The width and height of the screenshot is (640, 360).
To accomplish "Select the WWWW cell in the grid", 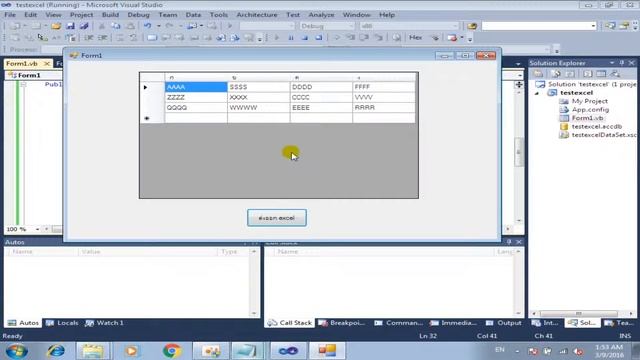I will 258,108.
